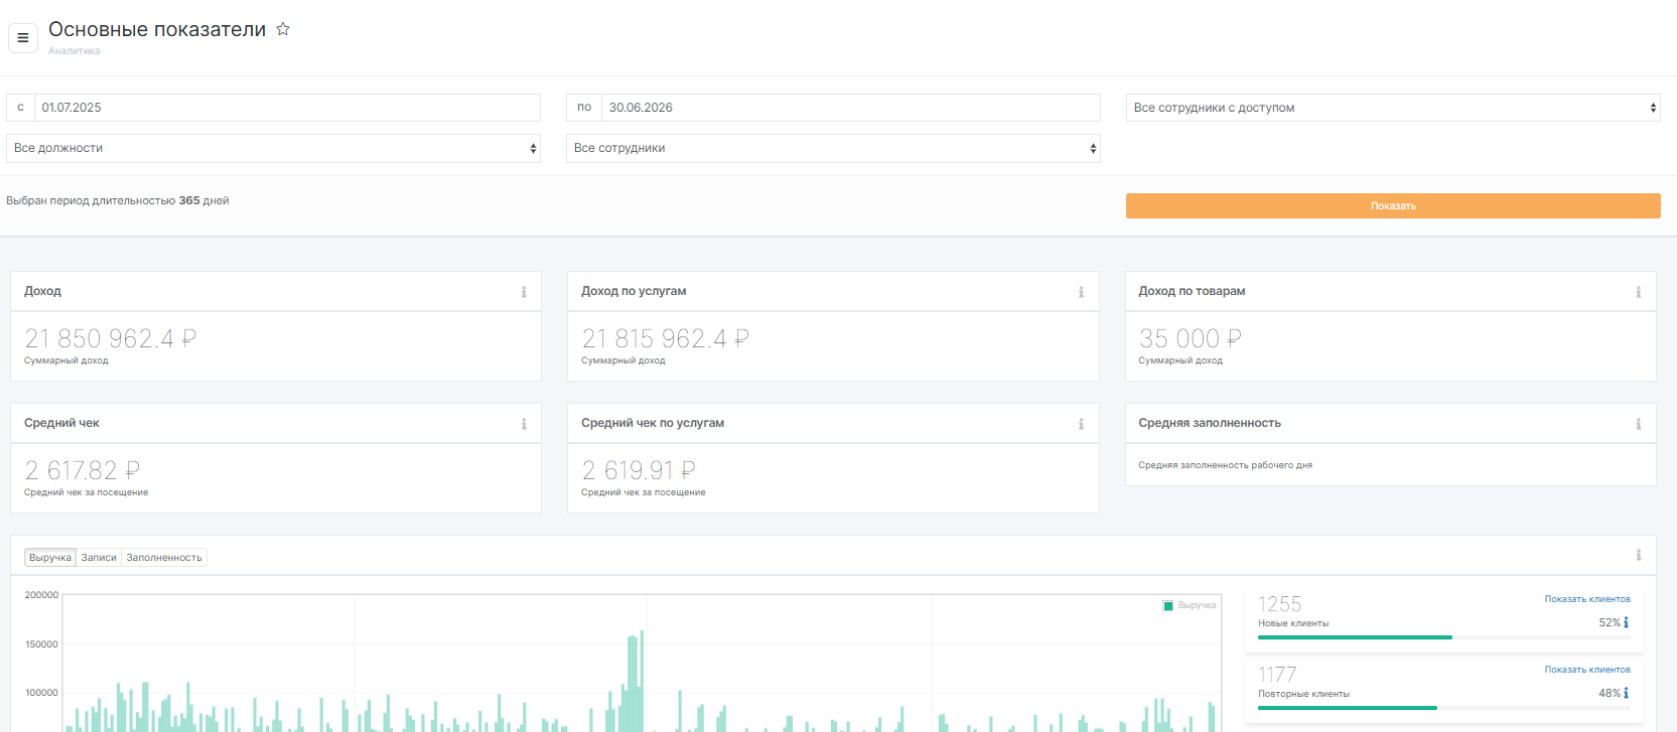Click Средняя заполненность рабочего дня caption
Image resolution: width=1677 pixels, height=732 pixels.
1225,465
